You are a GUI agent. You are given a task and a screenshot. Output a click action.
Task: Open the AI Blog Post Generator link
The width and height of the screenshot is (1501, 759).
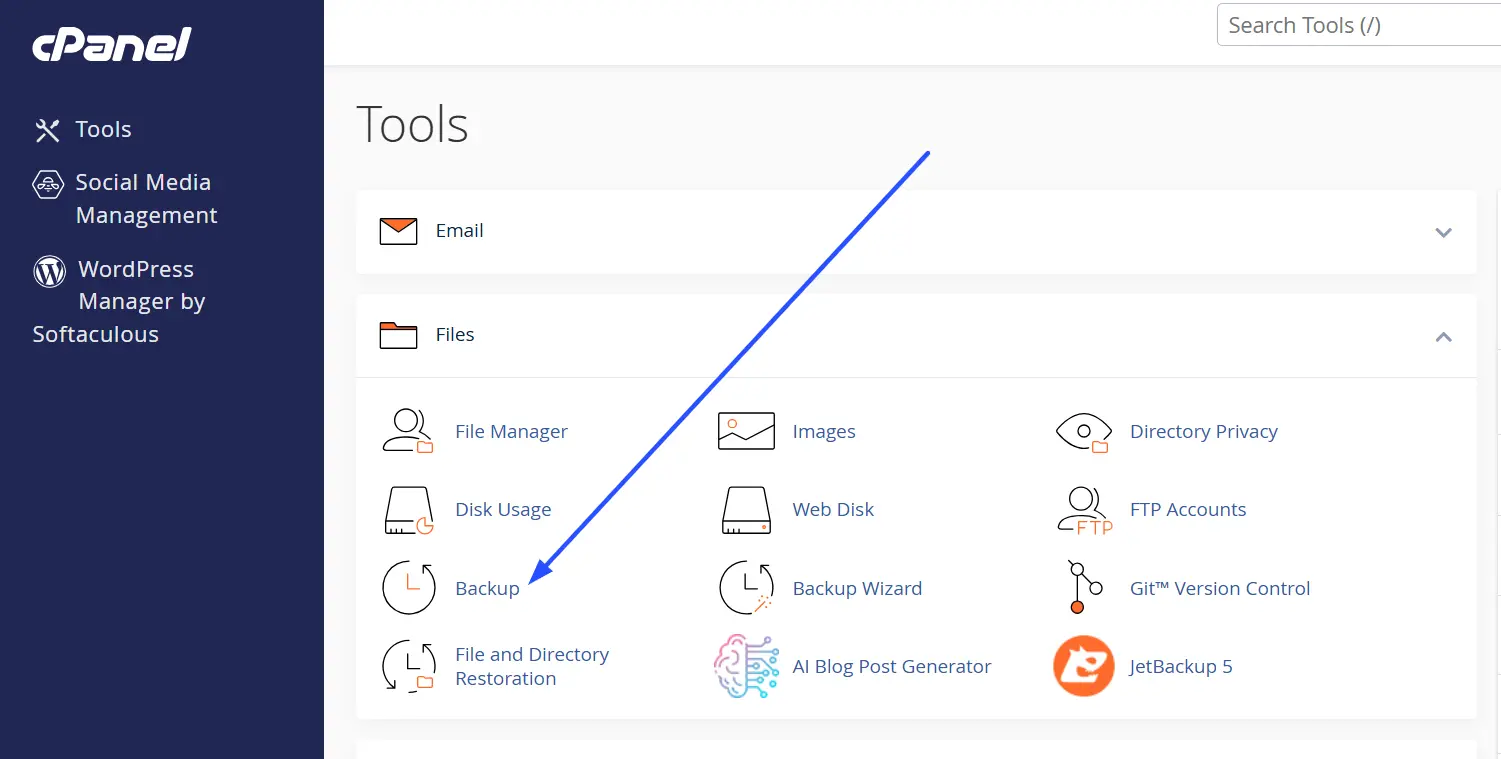point(892,667)
